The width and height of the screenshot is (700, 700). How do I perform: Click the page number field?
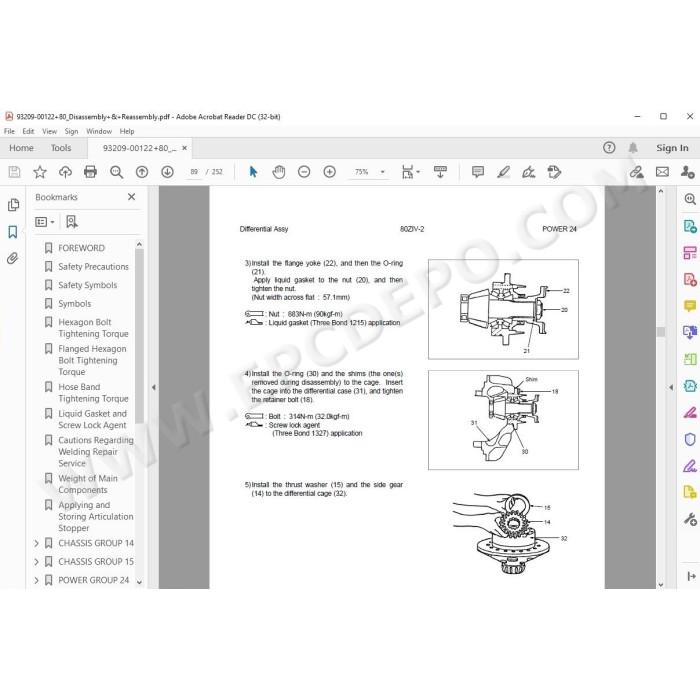[194, 172]
